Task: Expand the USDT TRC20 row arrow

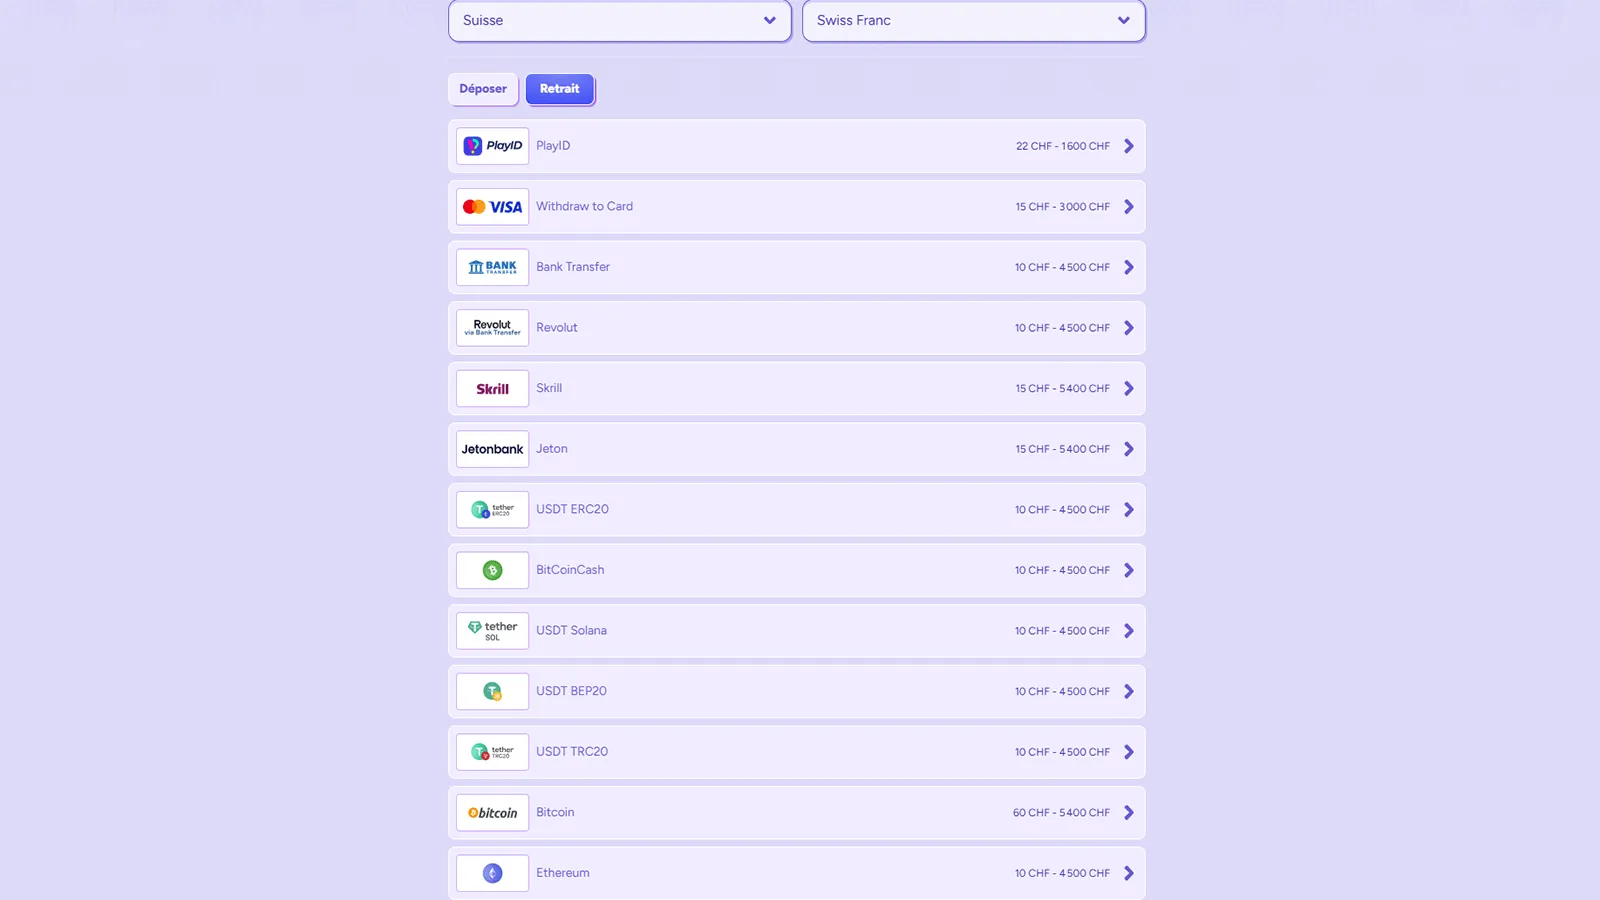Action: [x=1129, y=752]
